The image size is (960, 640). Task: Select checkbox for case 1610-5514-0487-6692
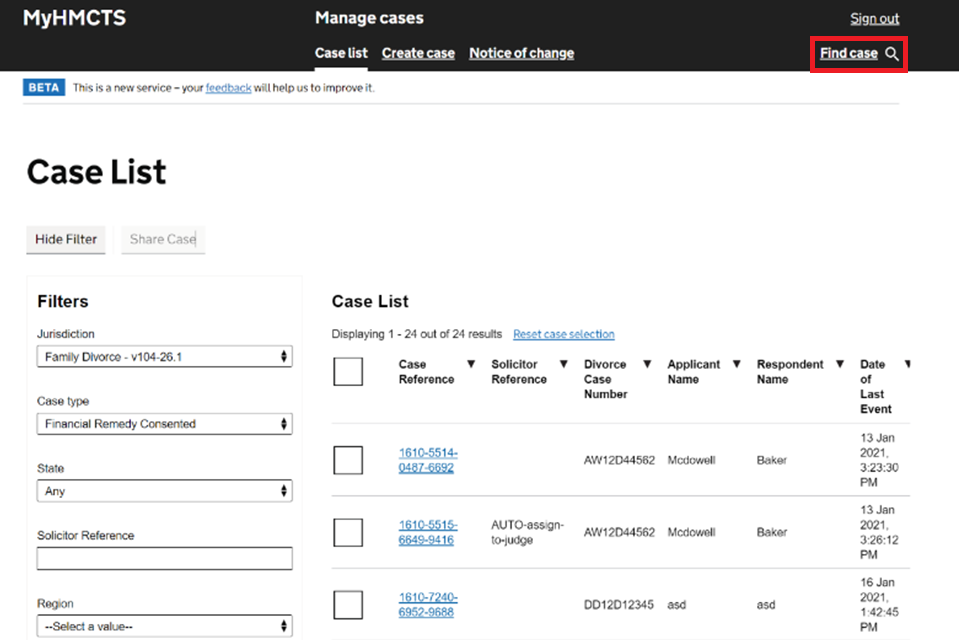(x=348, y=460)
